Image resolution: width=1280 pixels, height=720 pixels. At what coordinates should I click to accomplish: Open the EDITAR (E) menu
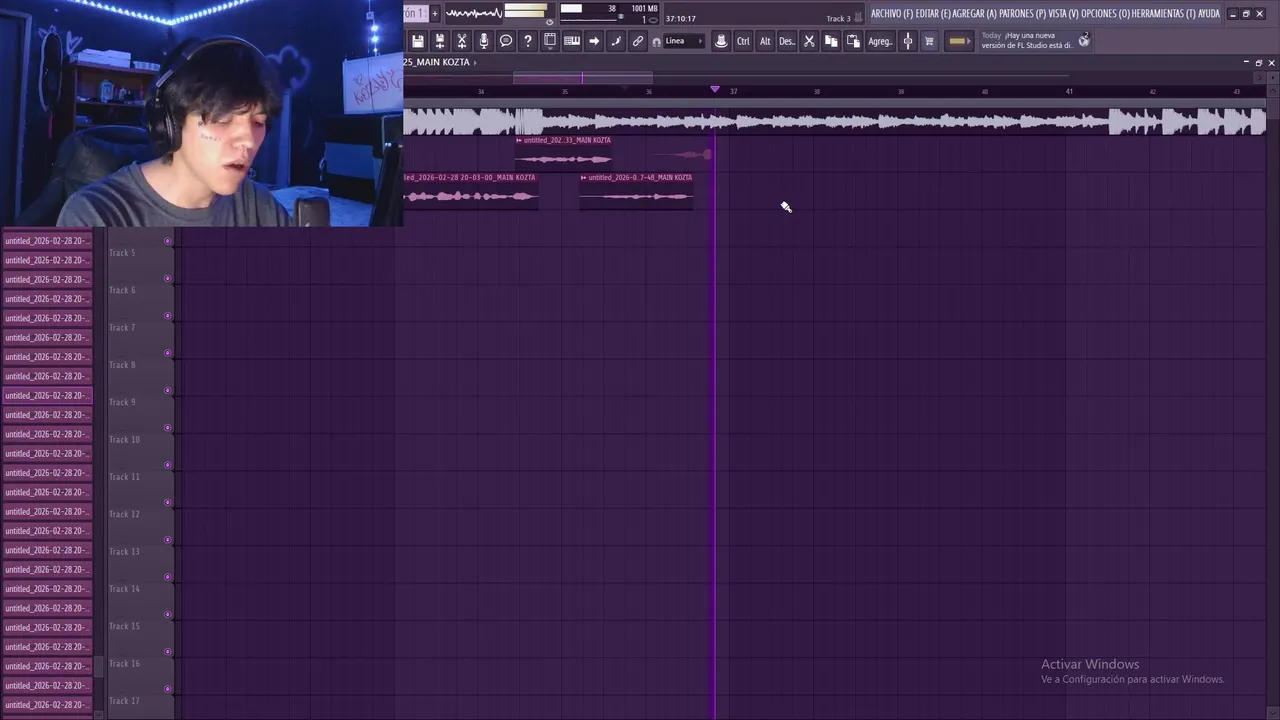point(934,14)
